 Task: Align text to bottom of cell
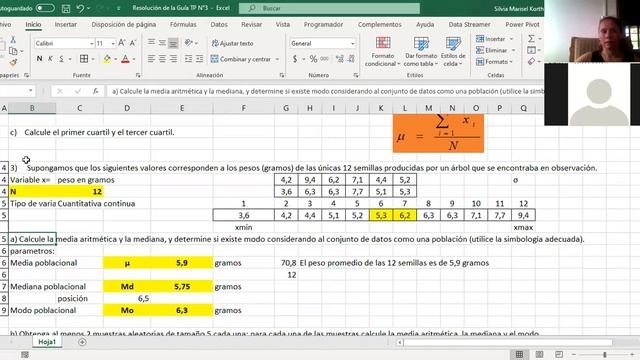pyautogui.click(x=173, y=42)
